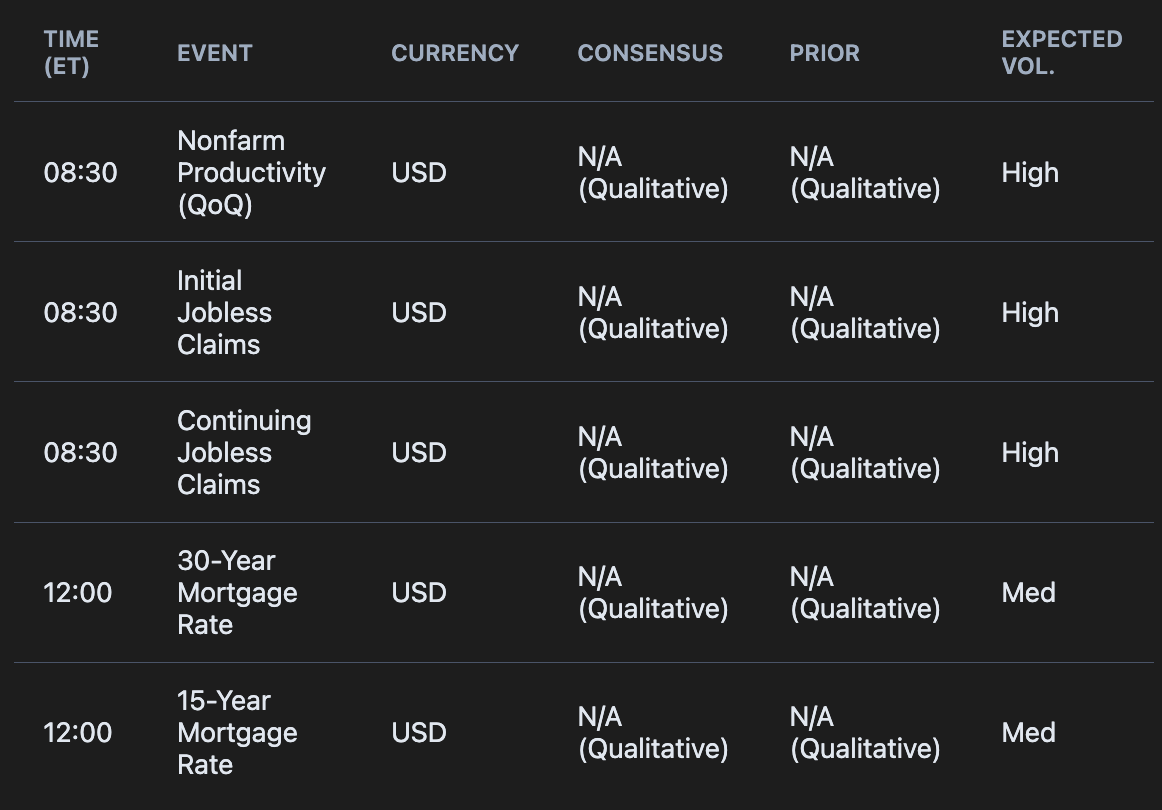Open the Nonfarm Productivity (QoQ) event

251,172
